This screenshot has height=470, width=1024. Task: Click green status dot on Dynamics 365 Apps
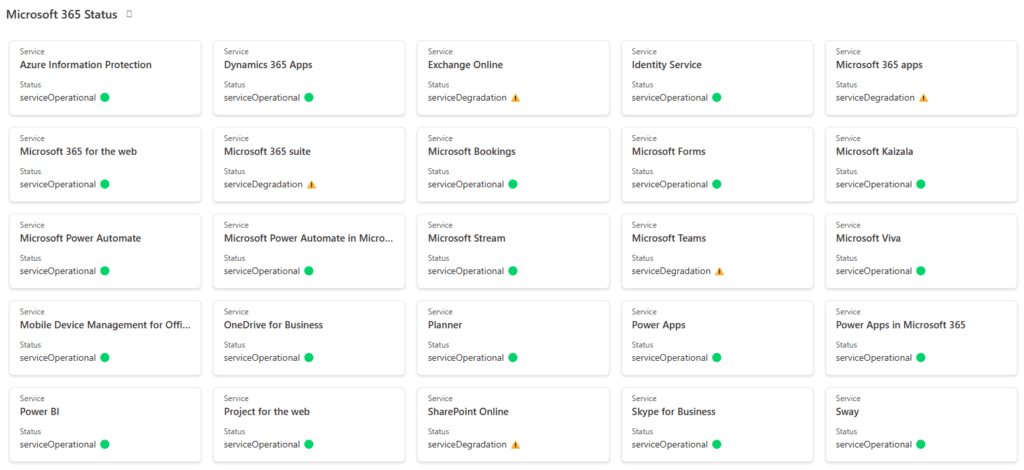click(309, 97)
